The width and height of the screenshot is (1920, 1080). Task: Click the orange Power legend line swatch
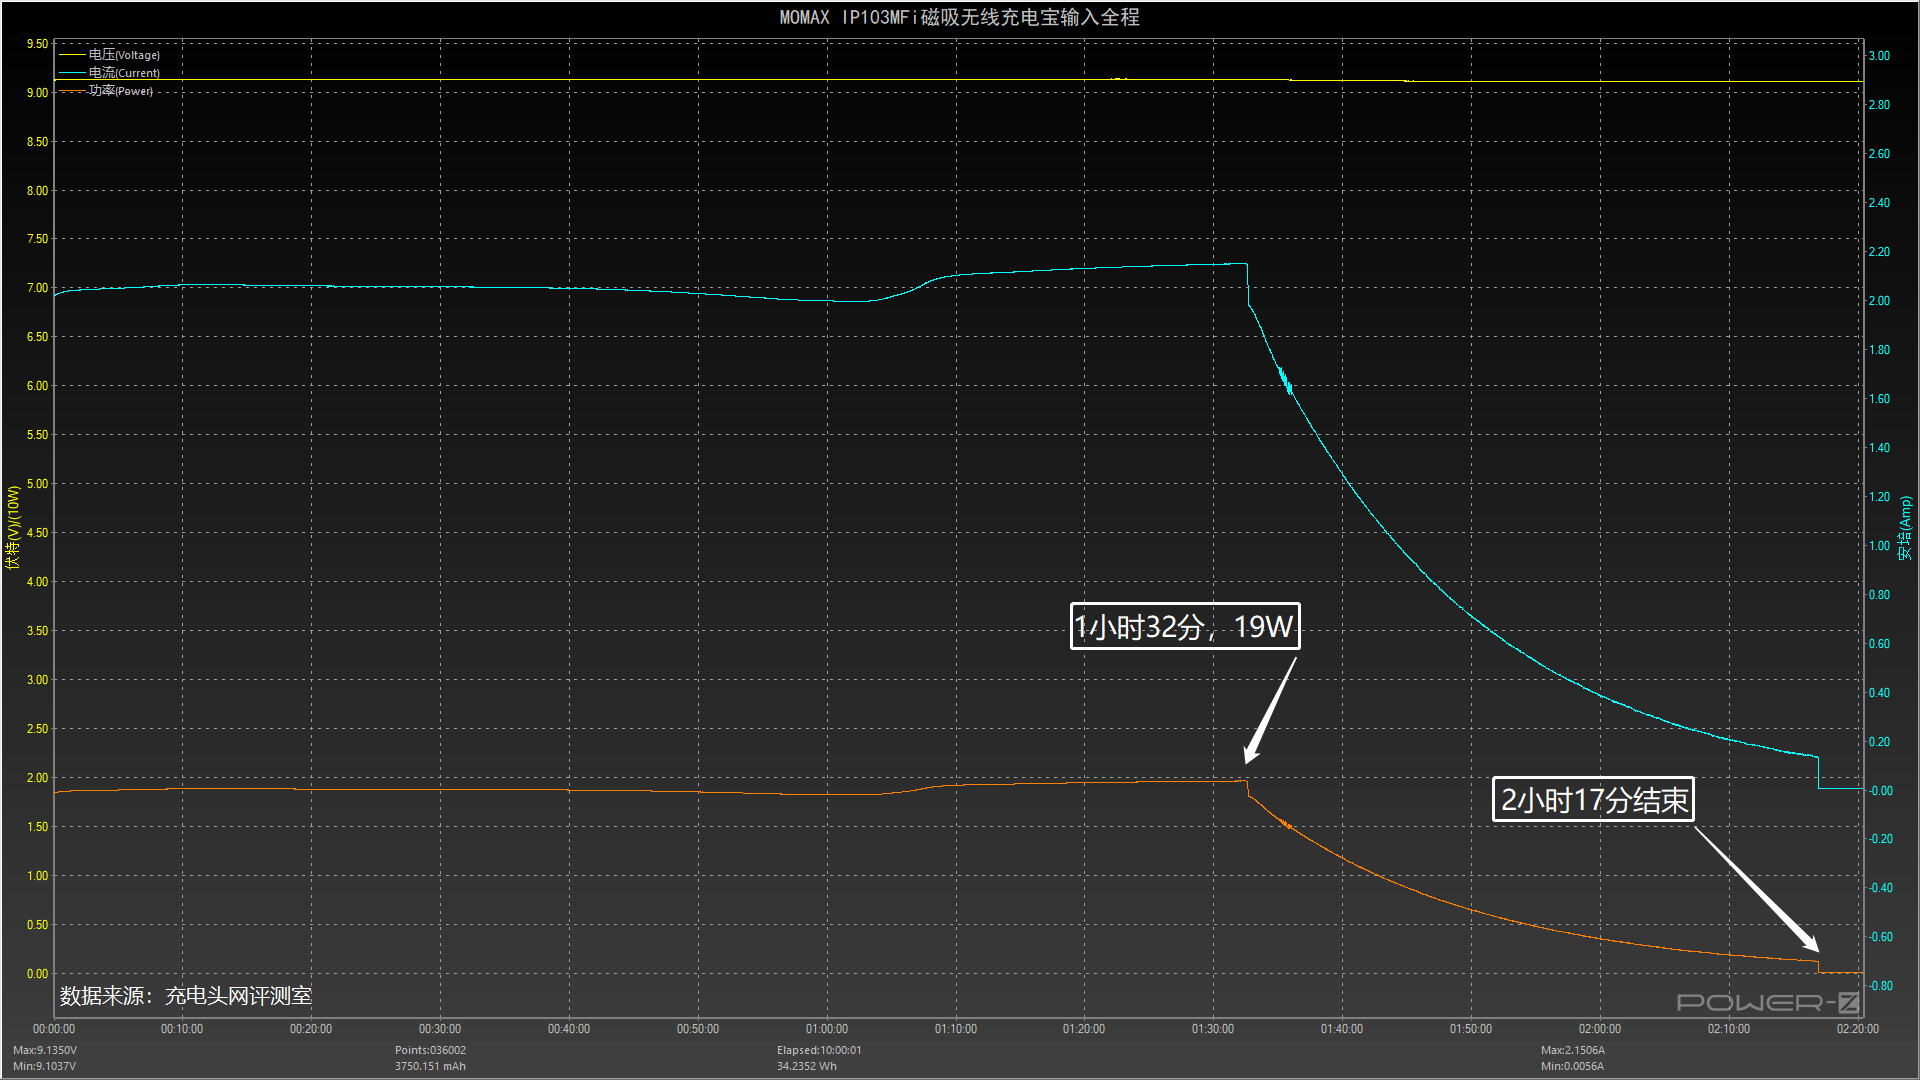[72, 91]
